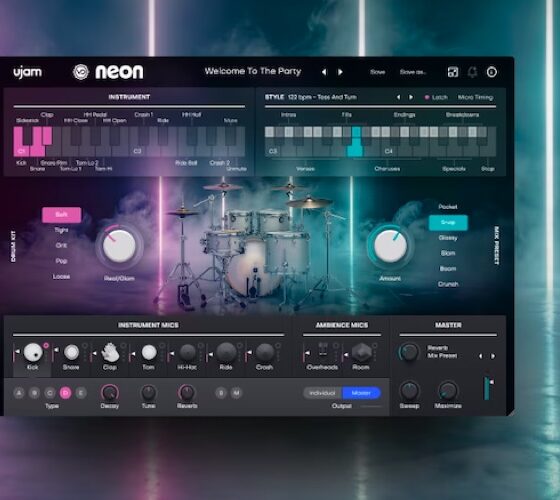The width and height of the screenshot is (560, 500).
Task: Open the 122 bpm Toss And Turn style list
Action: 322,97
